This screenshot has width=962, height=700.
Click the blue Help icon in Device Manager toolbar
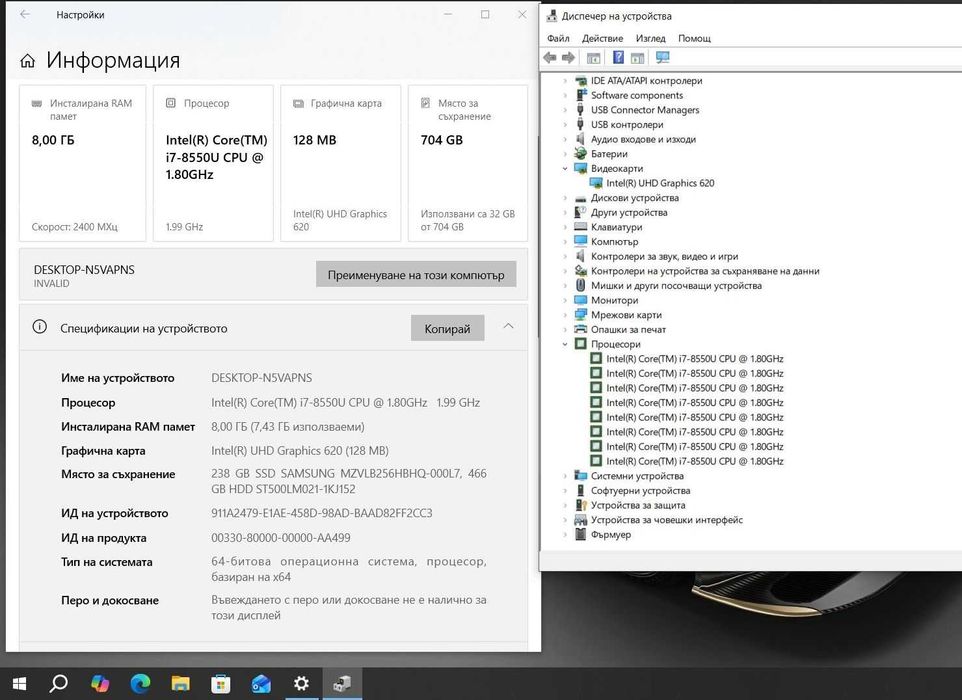[618, 58]
